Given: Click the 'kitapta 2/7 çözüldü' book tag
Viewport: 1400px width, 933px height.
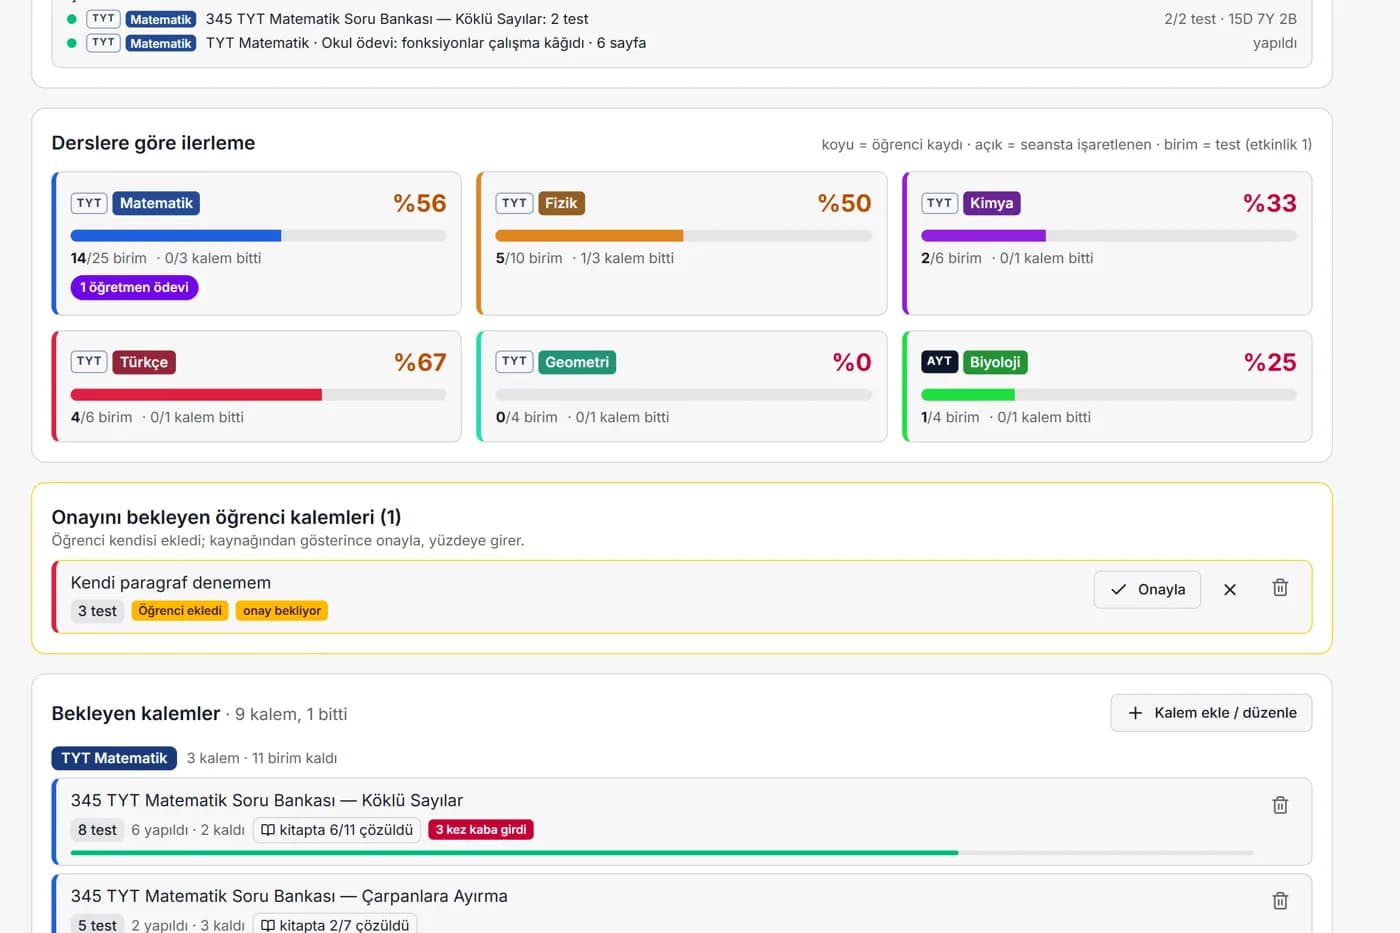Looking at the screenshot, I should click(x=335, y=925).
